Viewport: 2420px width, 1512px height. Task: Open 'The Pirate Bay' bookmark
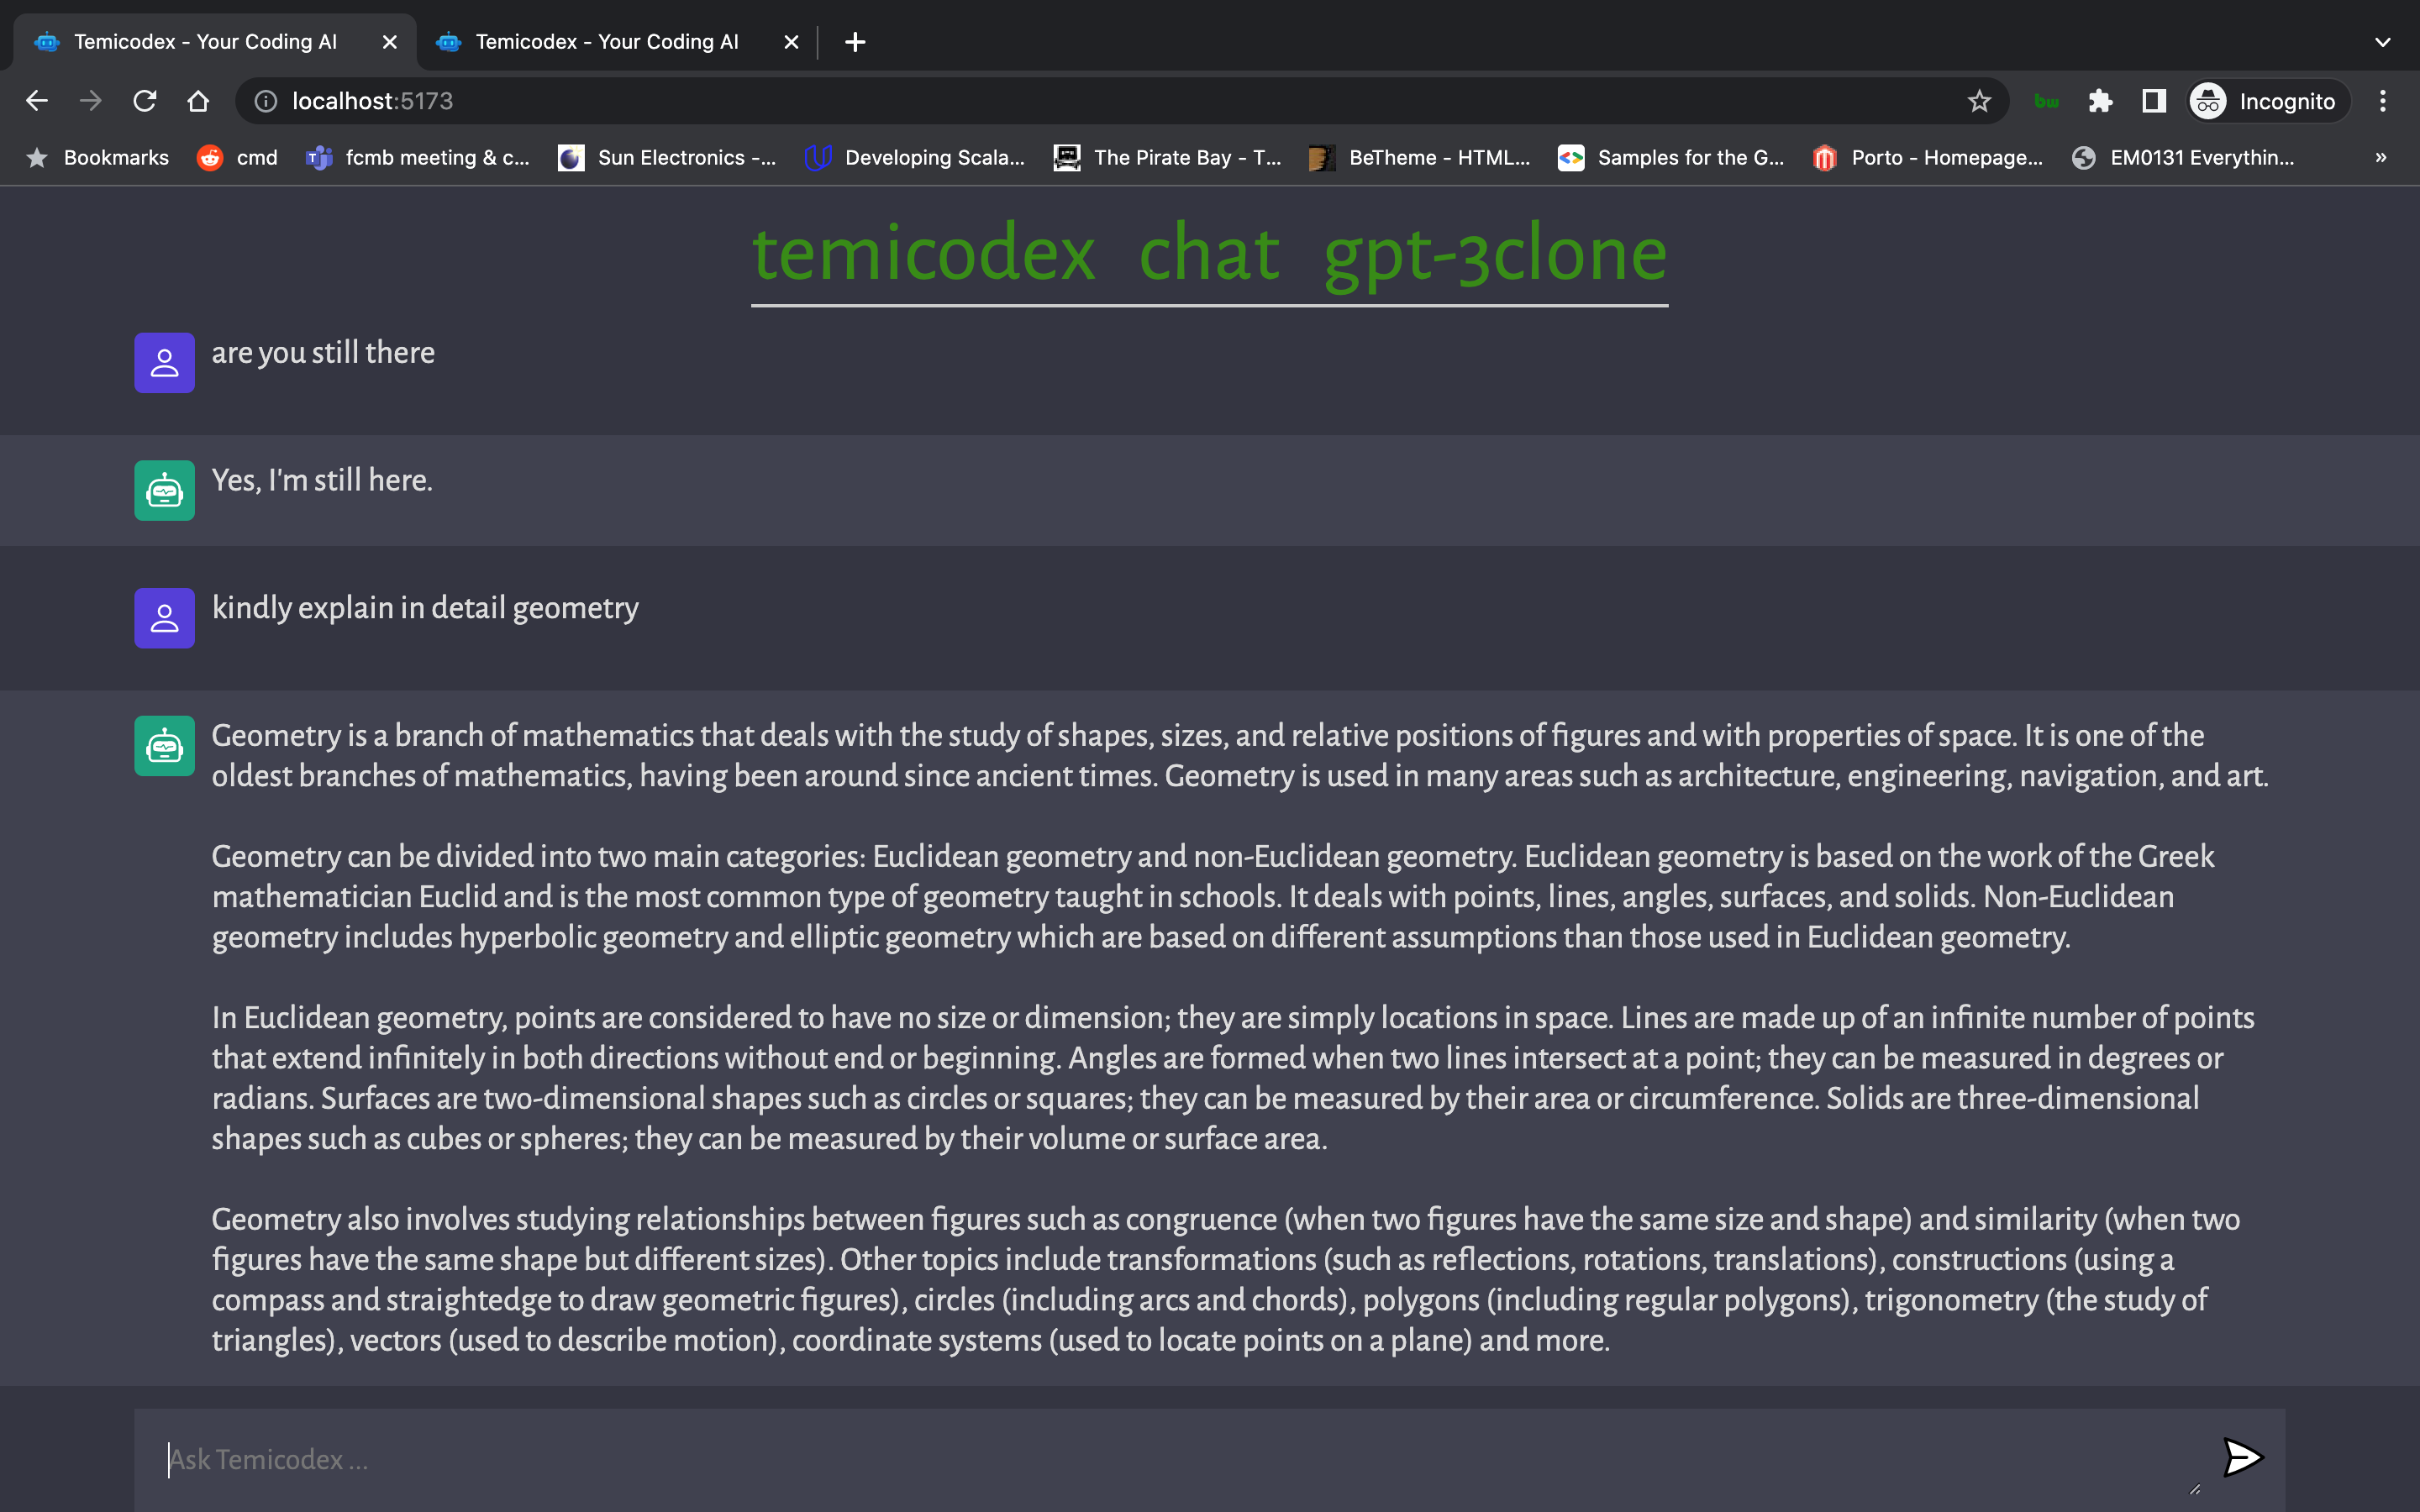1167,157
